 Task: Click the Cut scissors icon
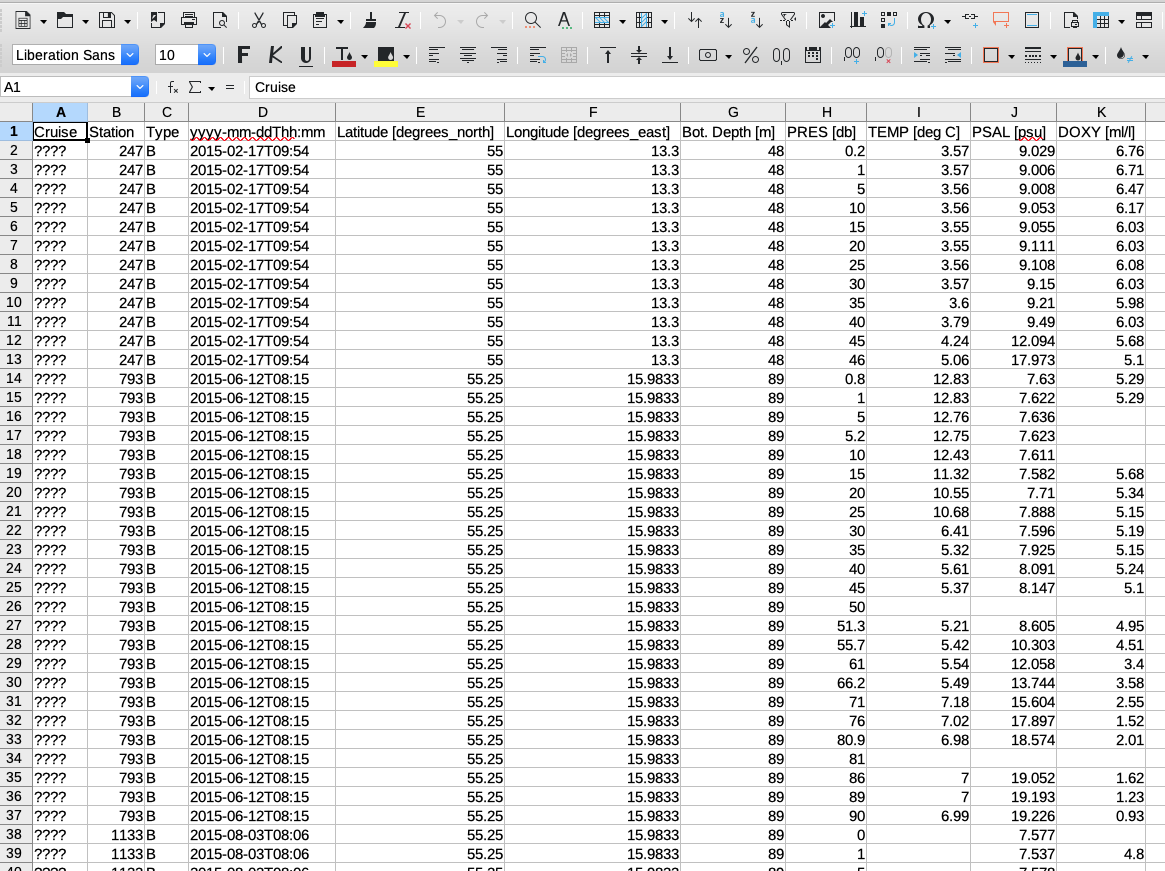(258, 20)
